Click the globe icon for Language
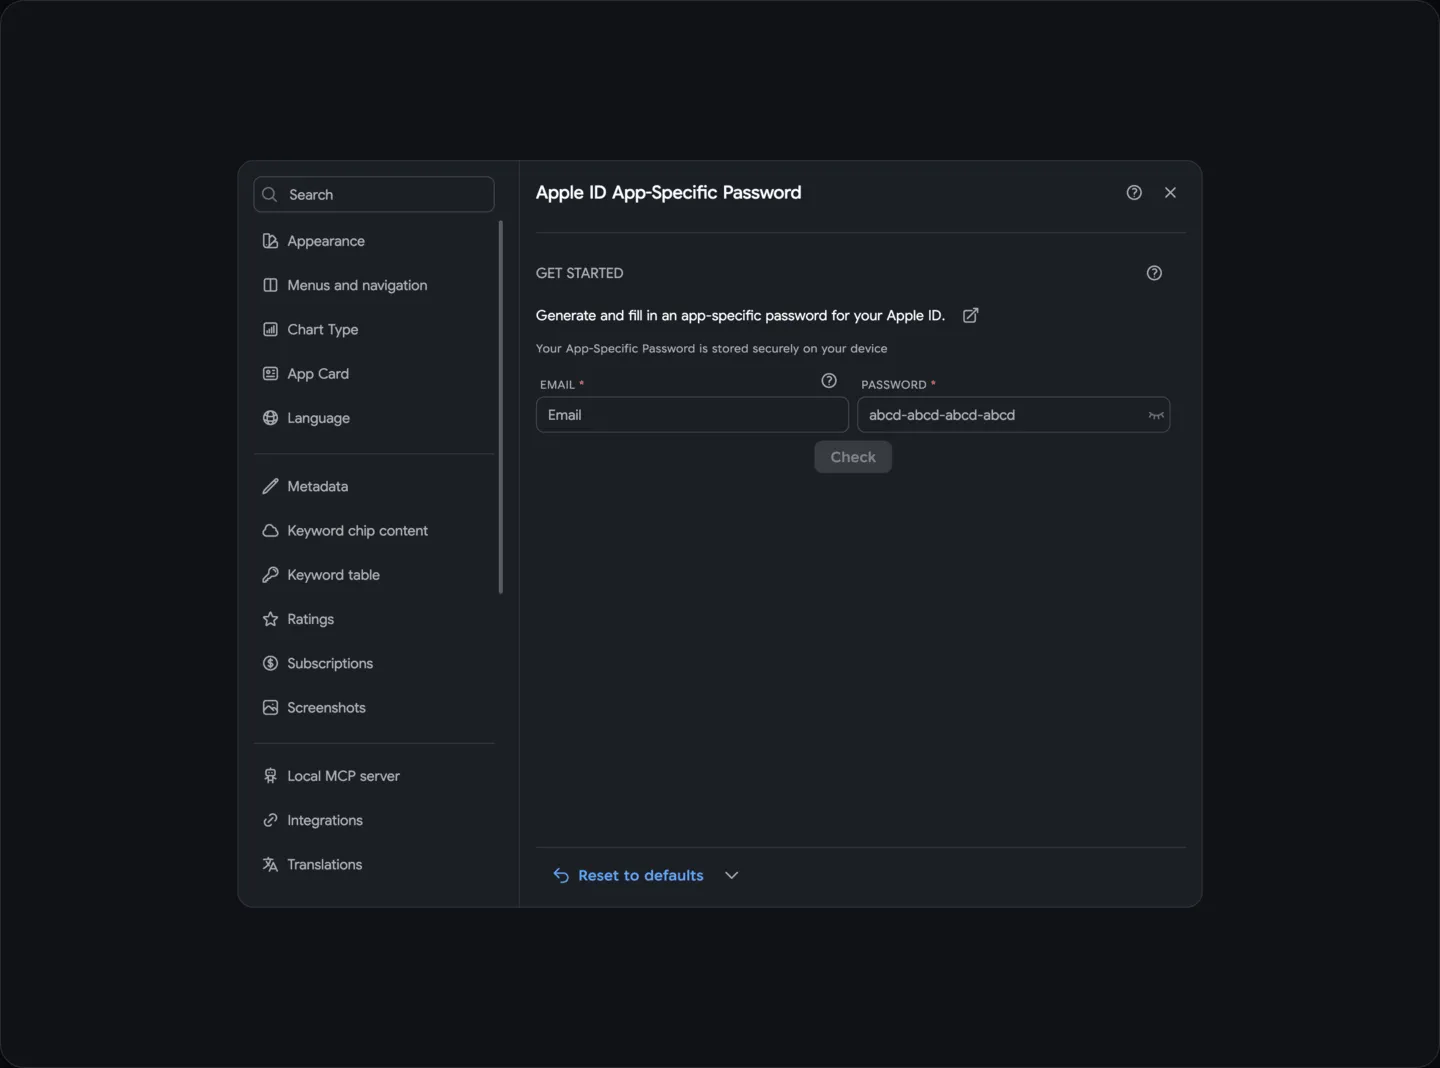 tap(270, 418)
